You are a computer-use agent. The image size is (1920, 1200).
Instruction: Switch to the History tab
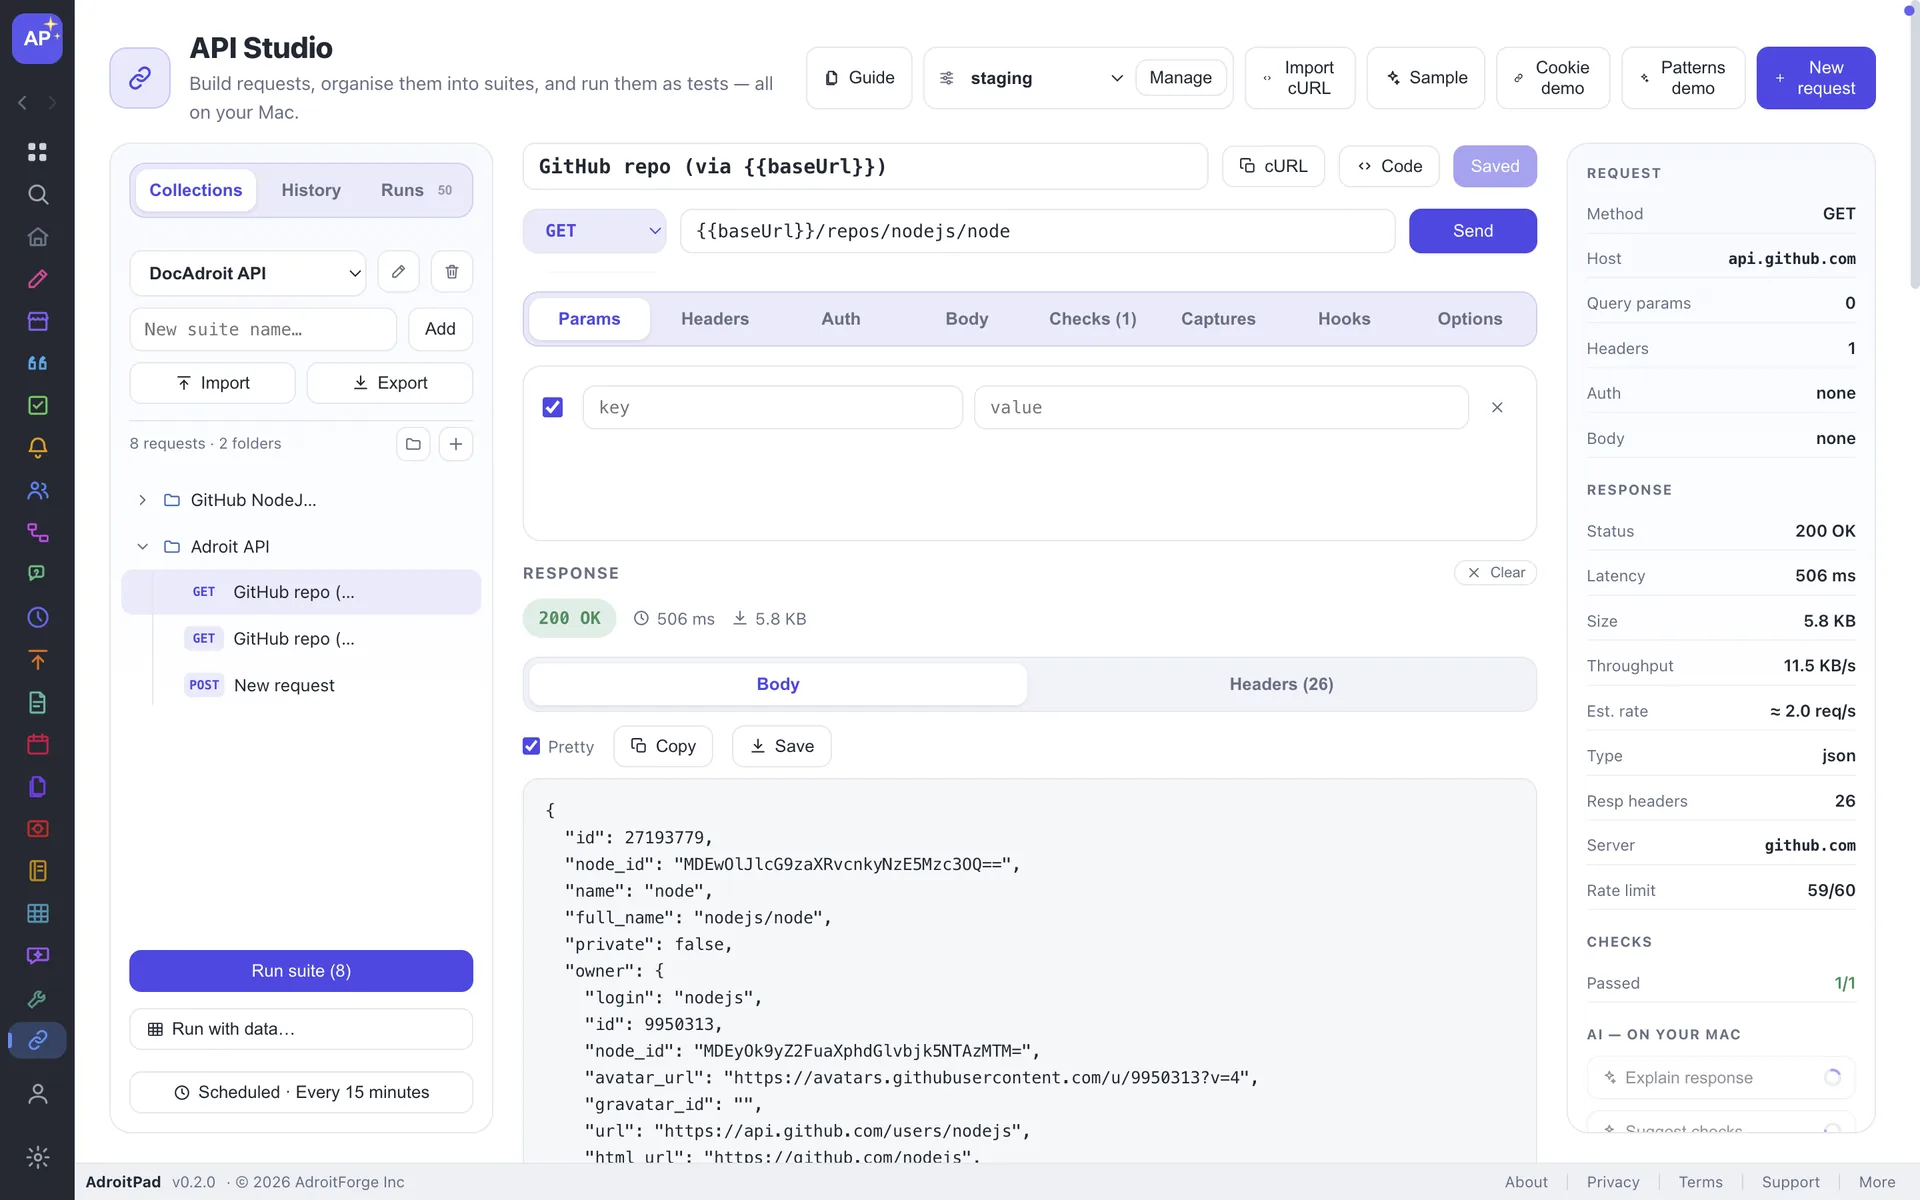[x=311, y=190]
